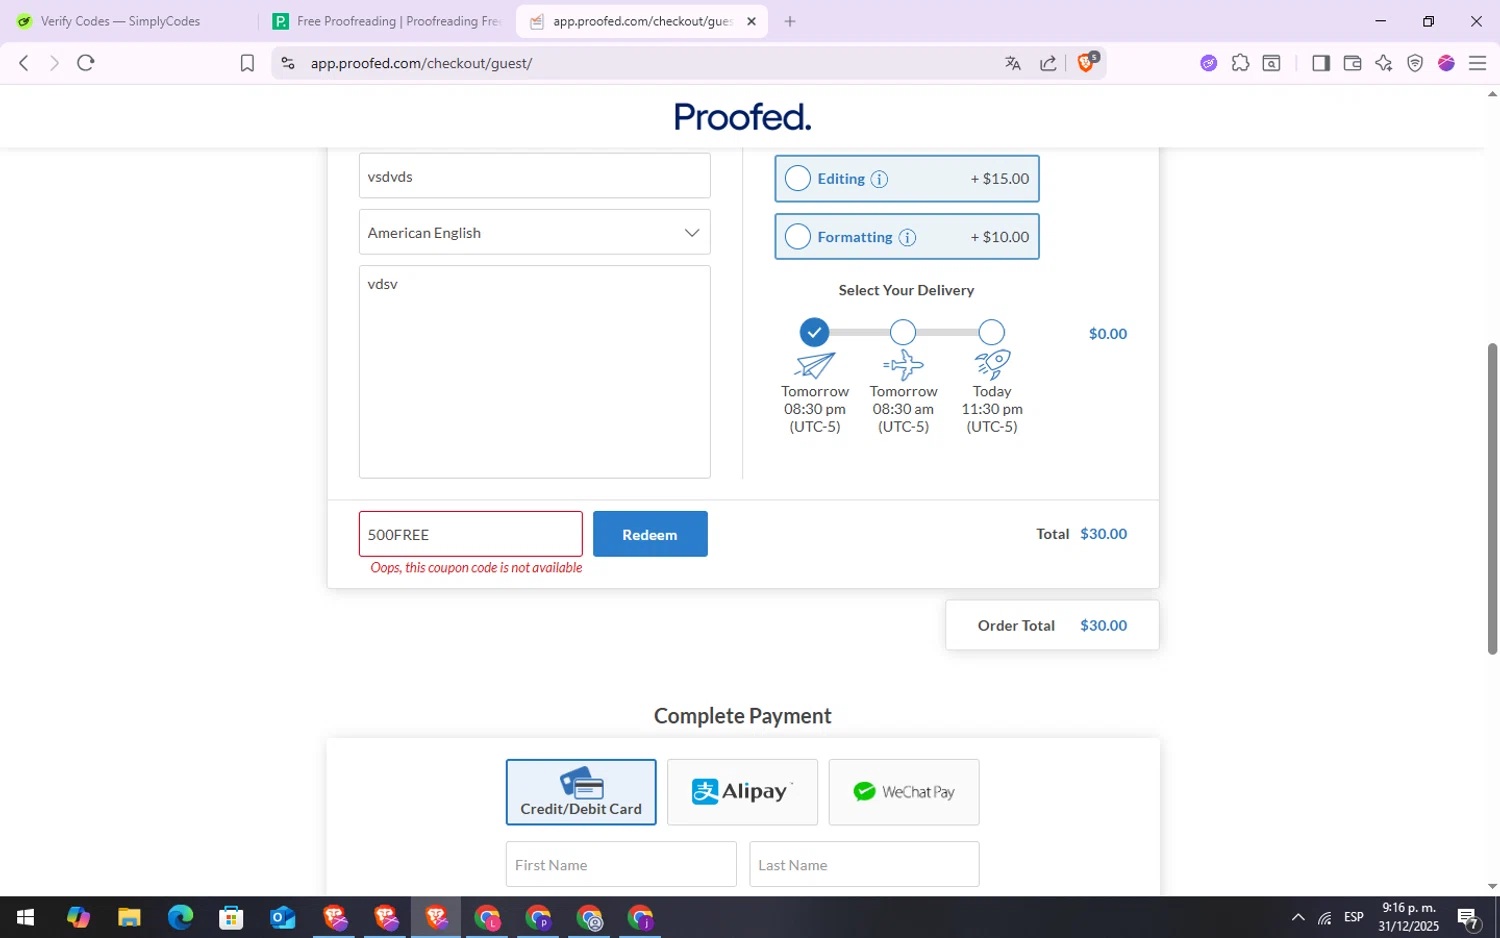1500x938 pixels.
Task: Click the ESP language indicator
Action: click(x=1354, y=917)
